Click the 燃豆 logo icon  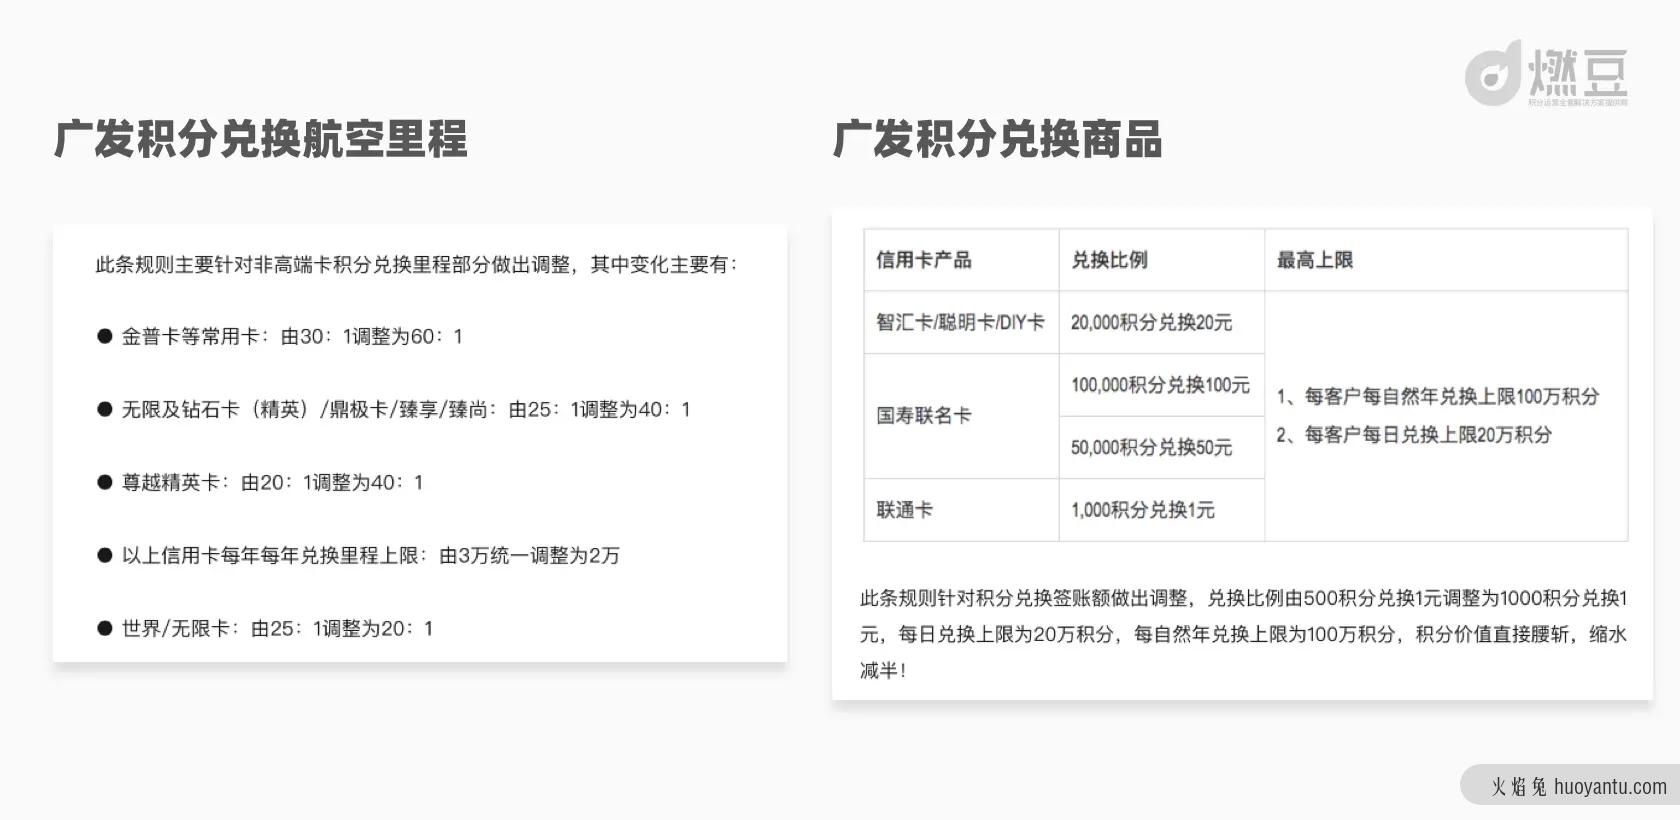[1493, 73]
